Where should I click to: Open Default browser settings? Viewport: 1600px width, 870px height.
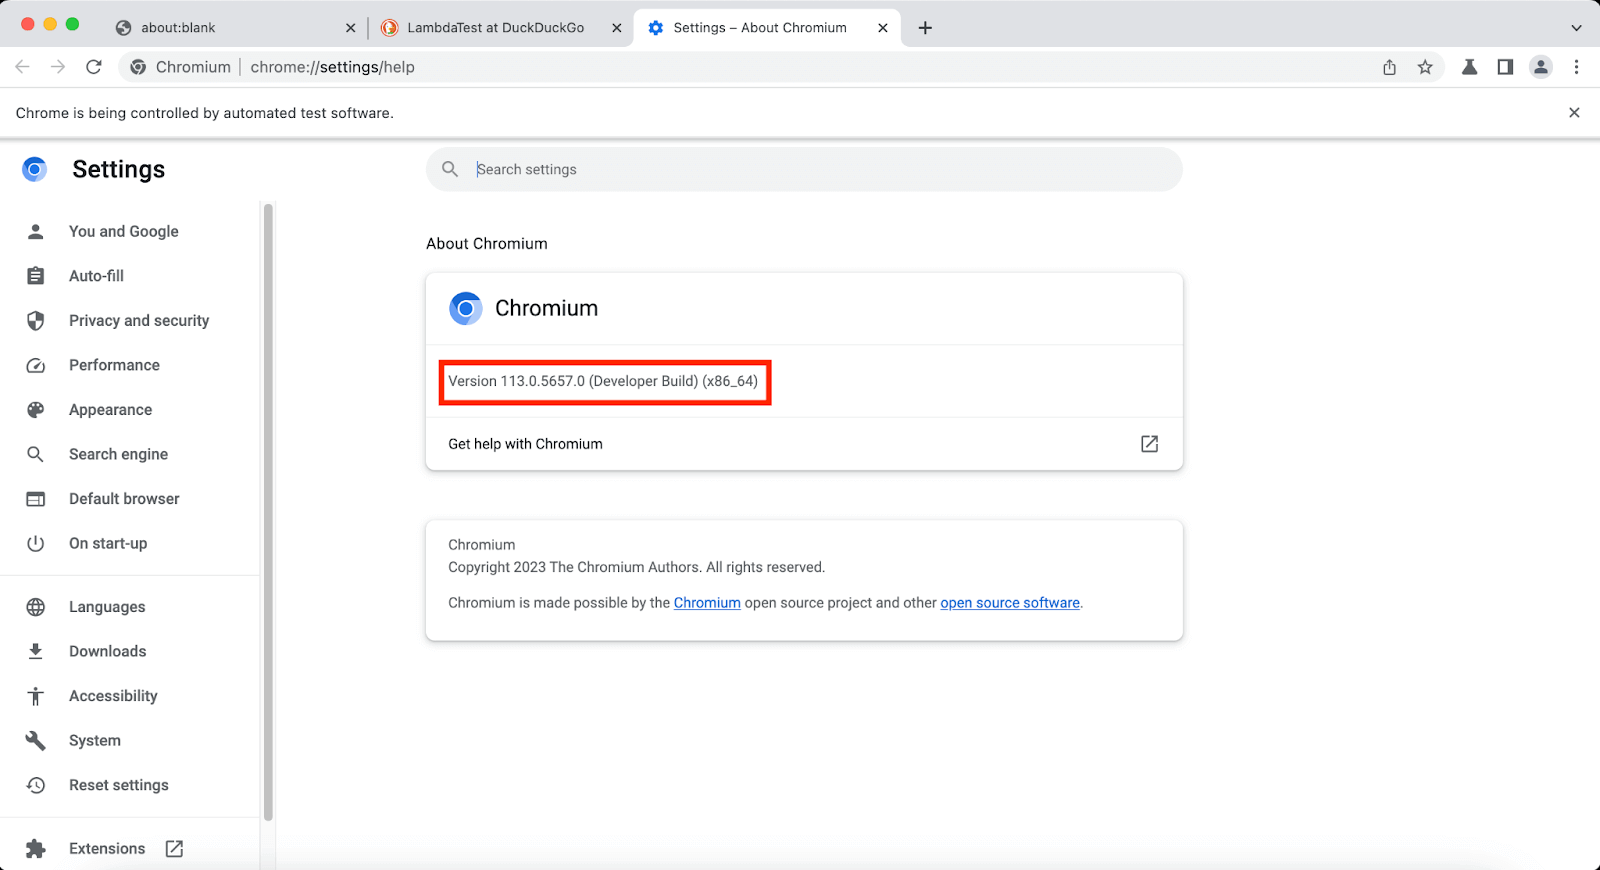click(x=124, y=499)
